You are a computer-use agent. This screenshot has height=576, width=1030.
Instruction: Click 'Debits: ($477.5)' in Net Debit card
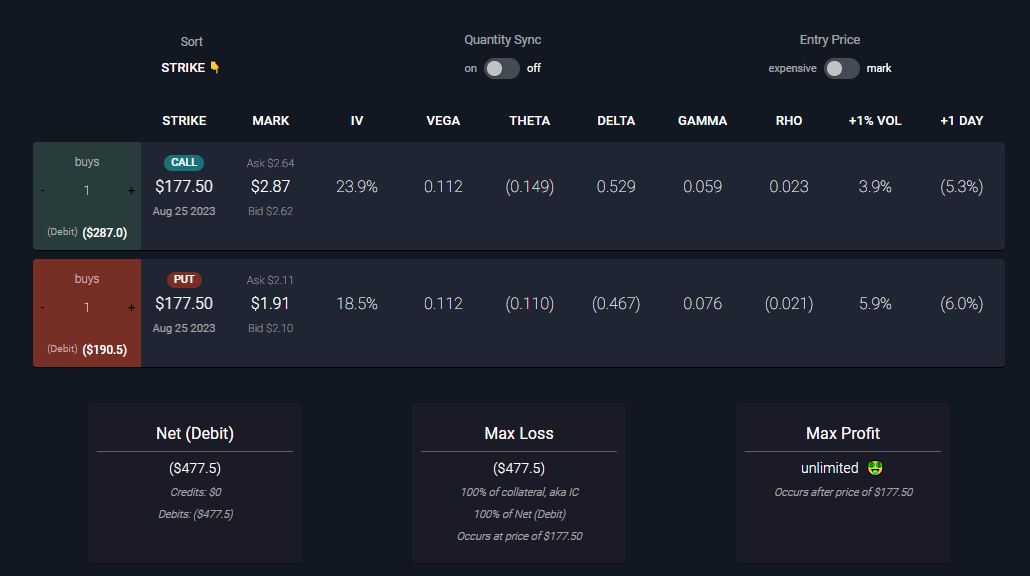(195, 514)
